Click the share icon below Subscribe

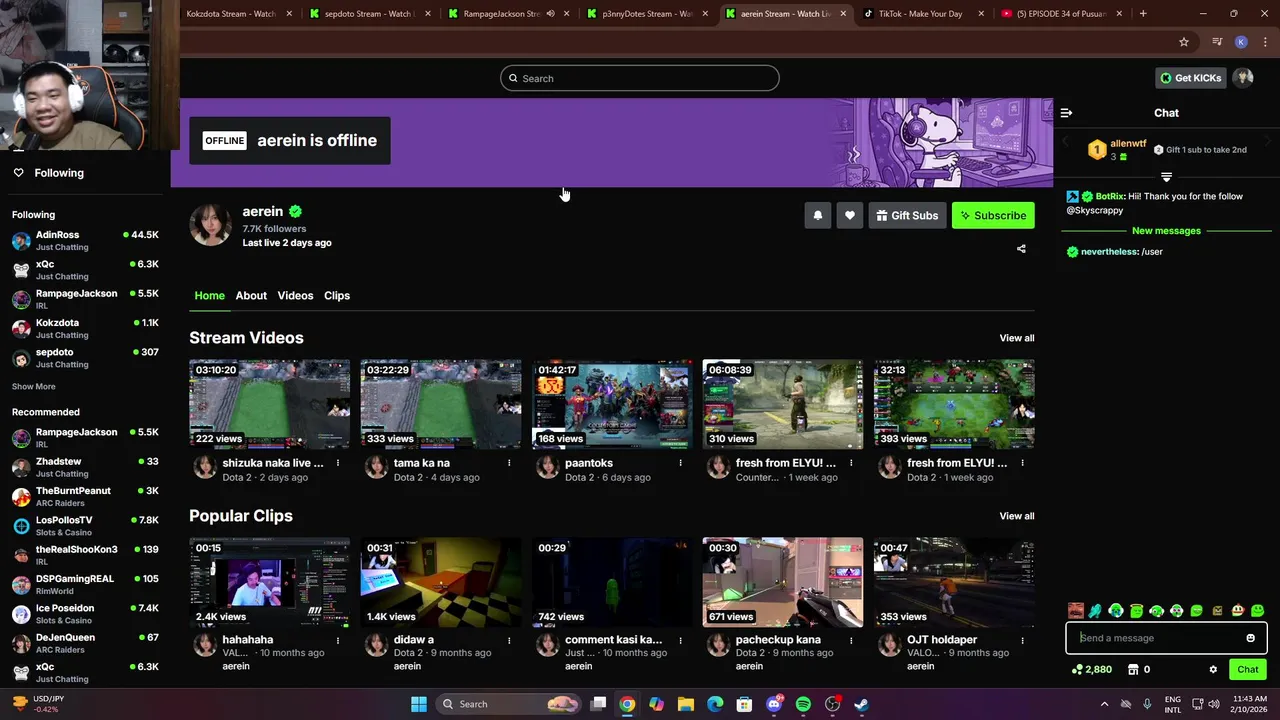coord(1021,249)
